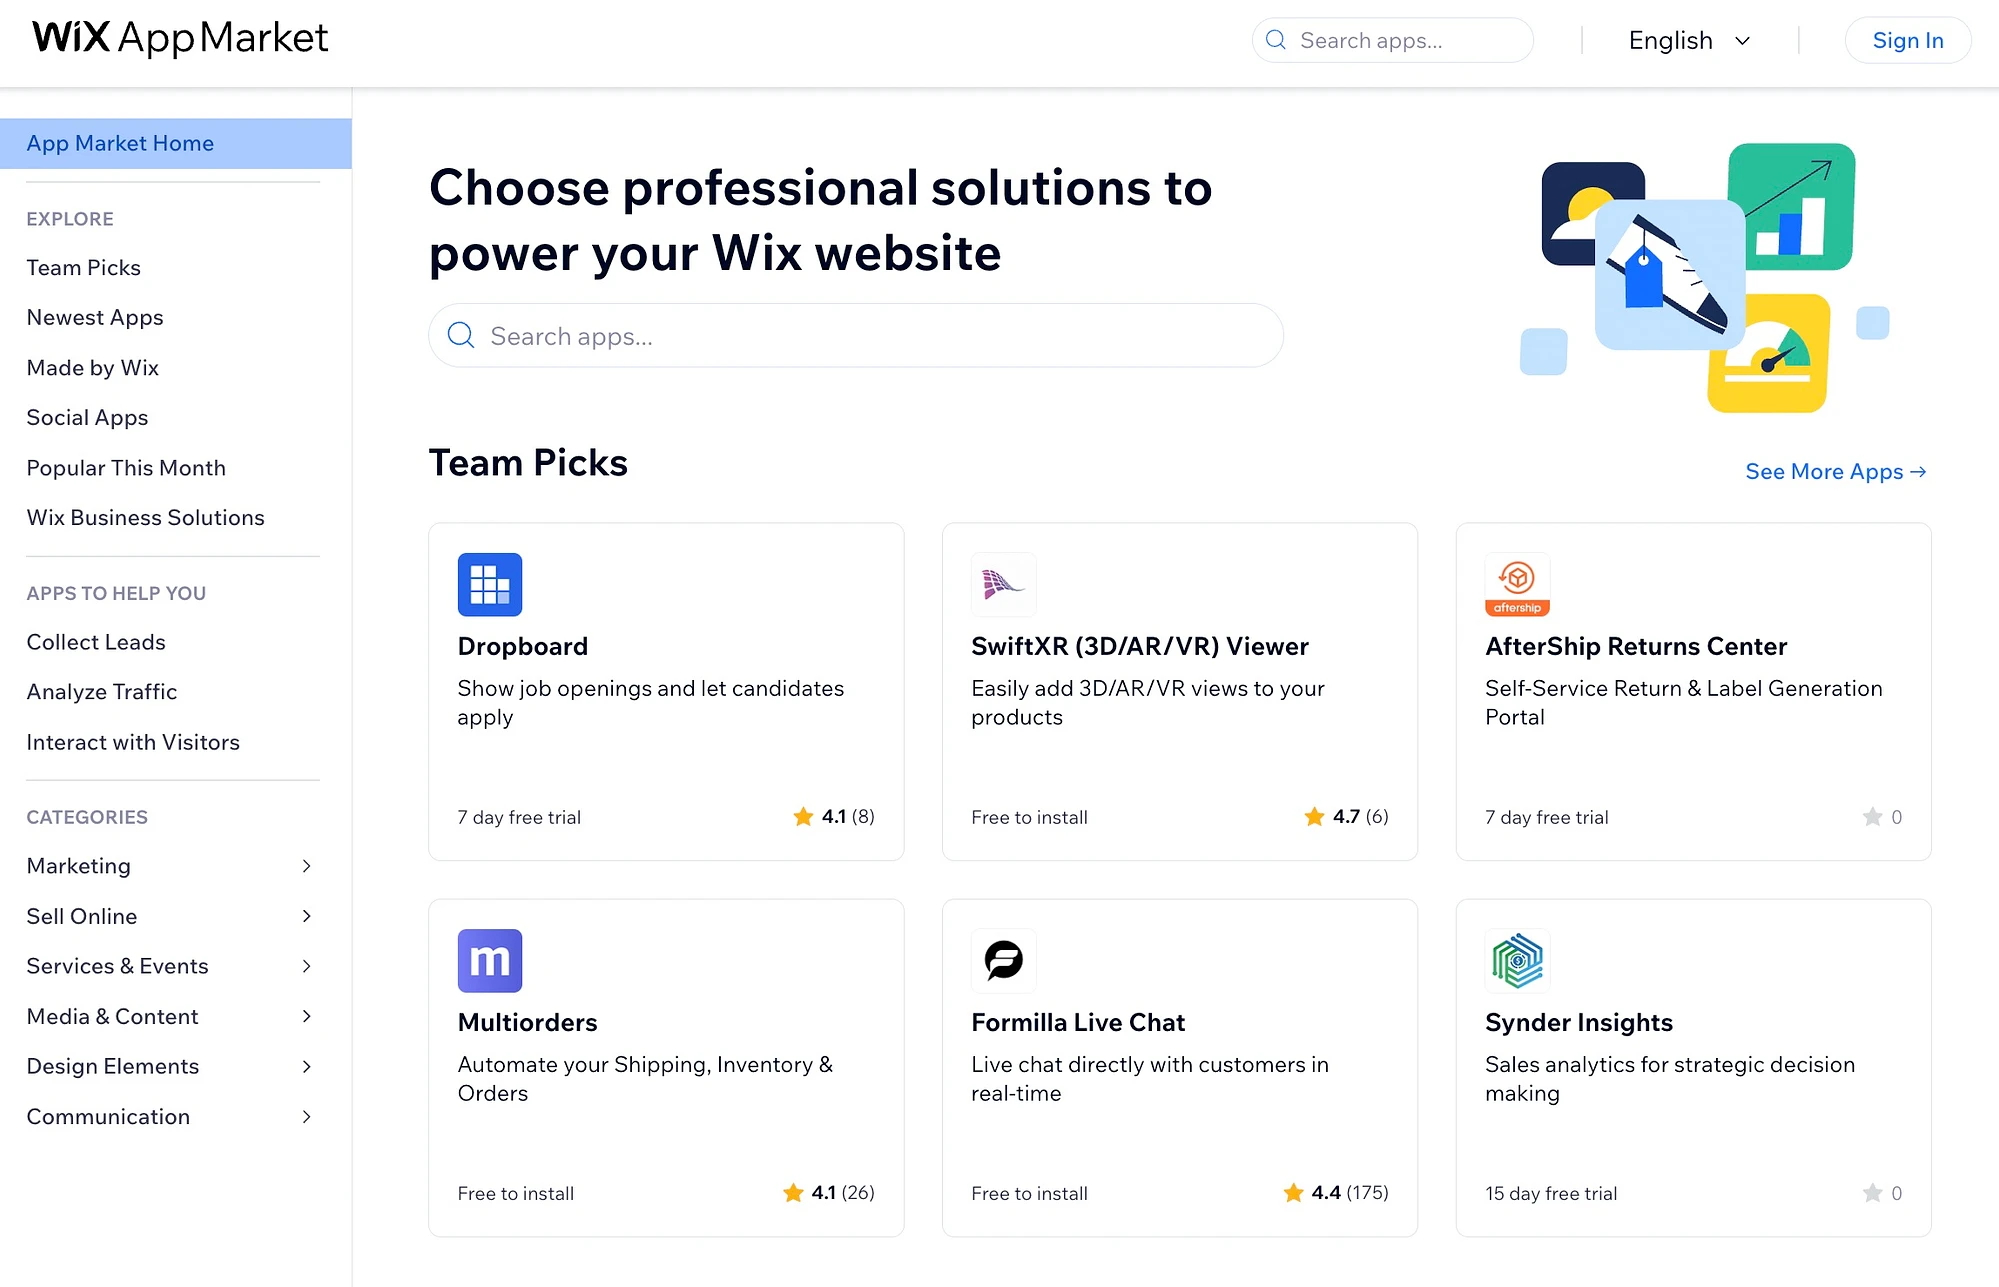1999x1287 pixels.
Task: Toggle the Popular This Month sidebar item
Action: (x=125, y=466)
